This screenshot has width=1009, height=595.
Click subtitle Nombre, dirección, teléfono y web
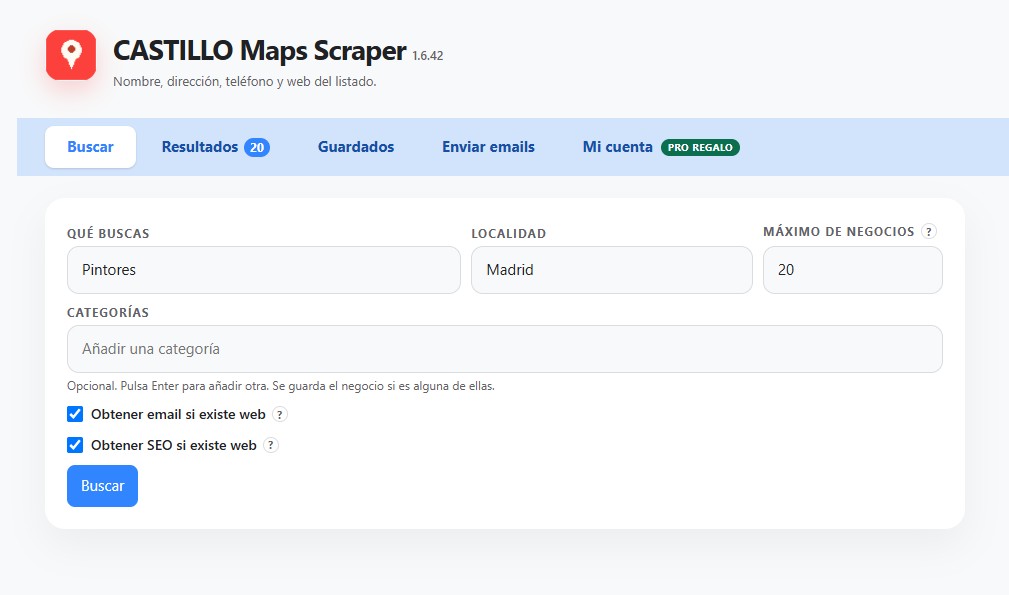(x=245, y=82)
